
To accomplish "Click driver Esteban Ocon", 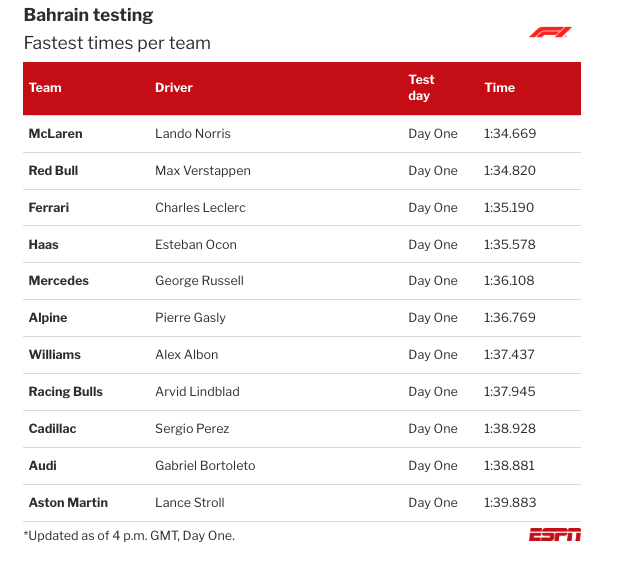I will (x=196, y=245).
